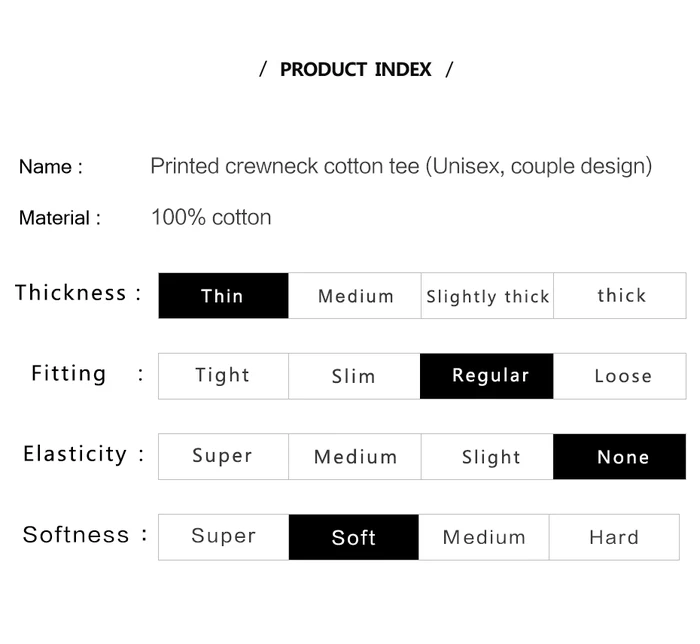Image resolution: width=700 pixels, height=644 pixels.
Task: Choose Slim fitting option
Action: 354,376
